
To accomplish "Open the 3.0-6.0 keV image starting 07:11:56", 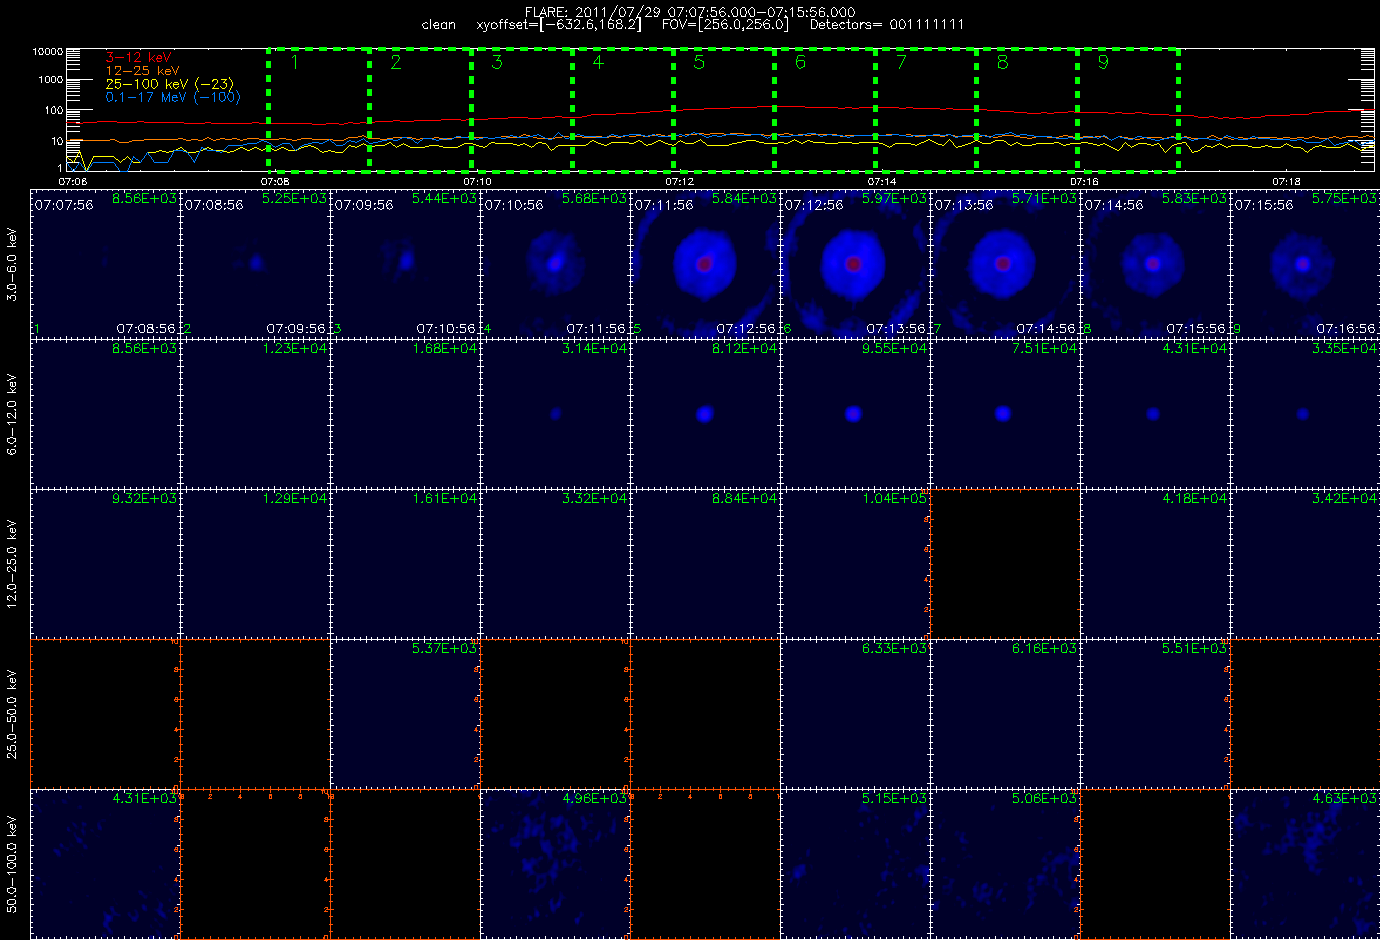I will (x=705, y=263).
